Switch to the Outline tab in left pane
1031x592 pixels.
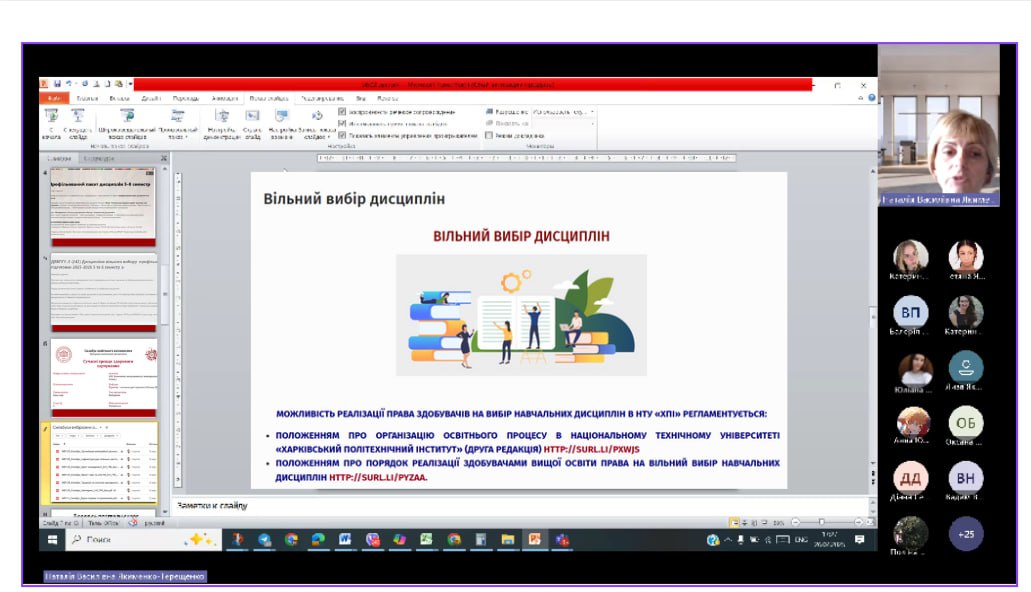pos(99,158)
